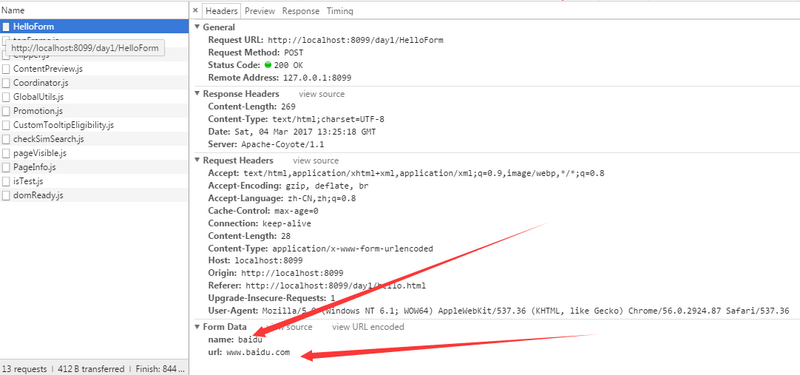Select pageVisible.js request
The height and width of the screenshot is (375, 800).
94,153
